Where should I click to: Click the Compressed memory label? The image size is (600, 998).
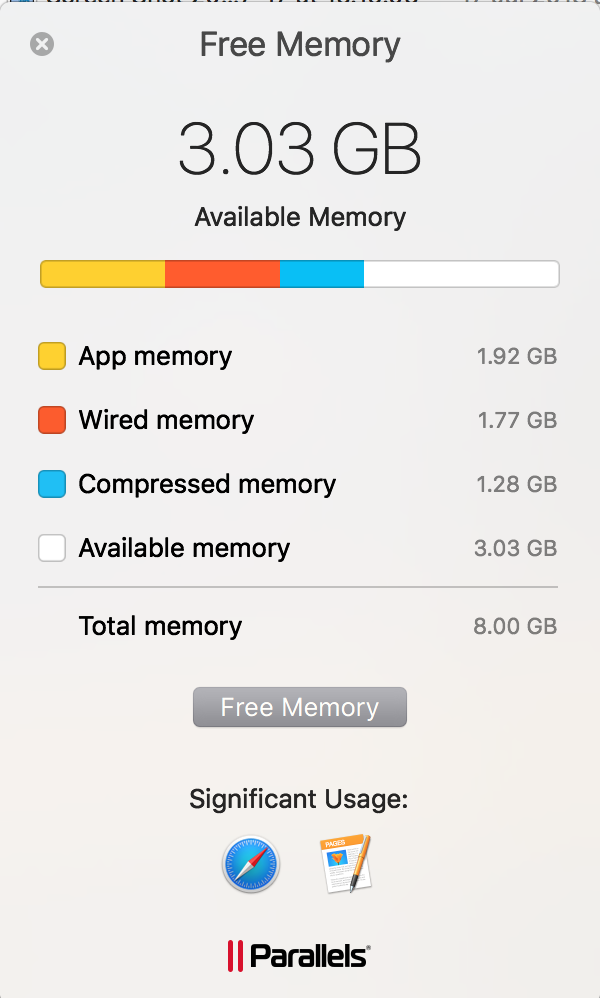207,484
